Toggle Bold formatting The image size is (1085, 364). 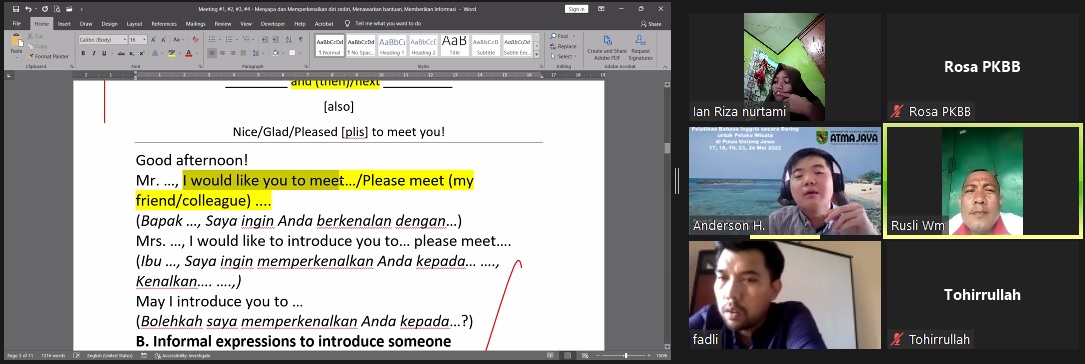click(83, 53)
